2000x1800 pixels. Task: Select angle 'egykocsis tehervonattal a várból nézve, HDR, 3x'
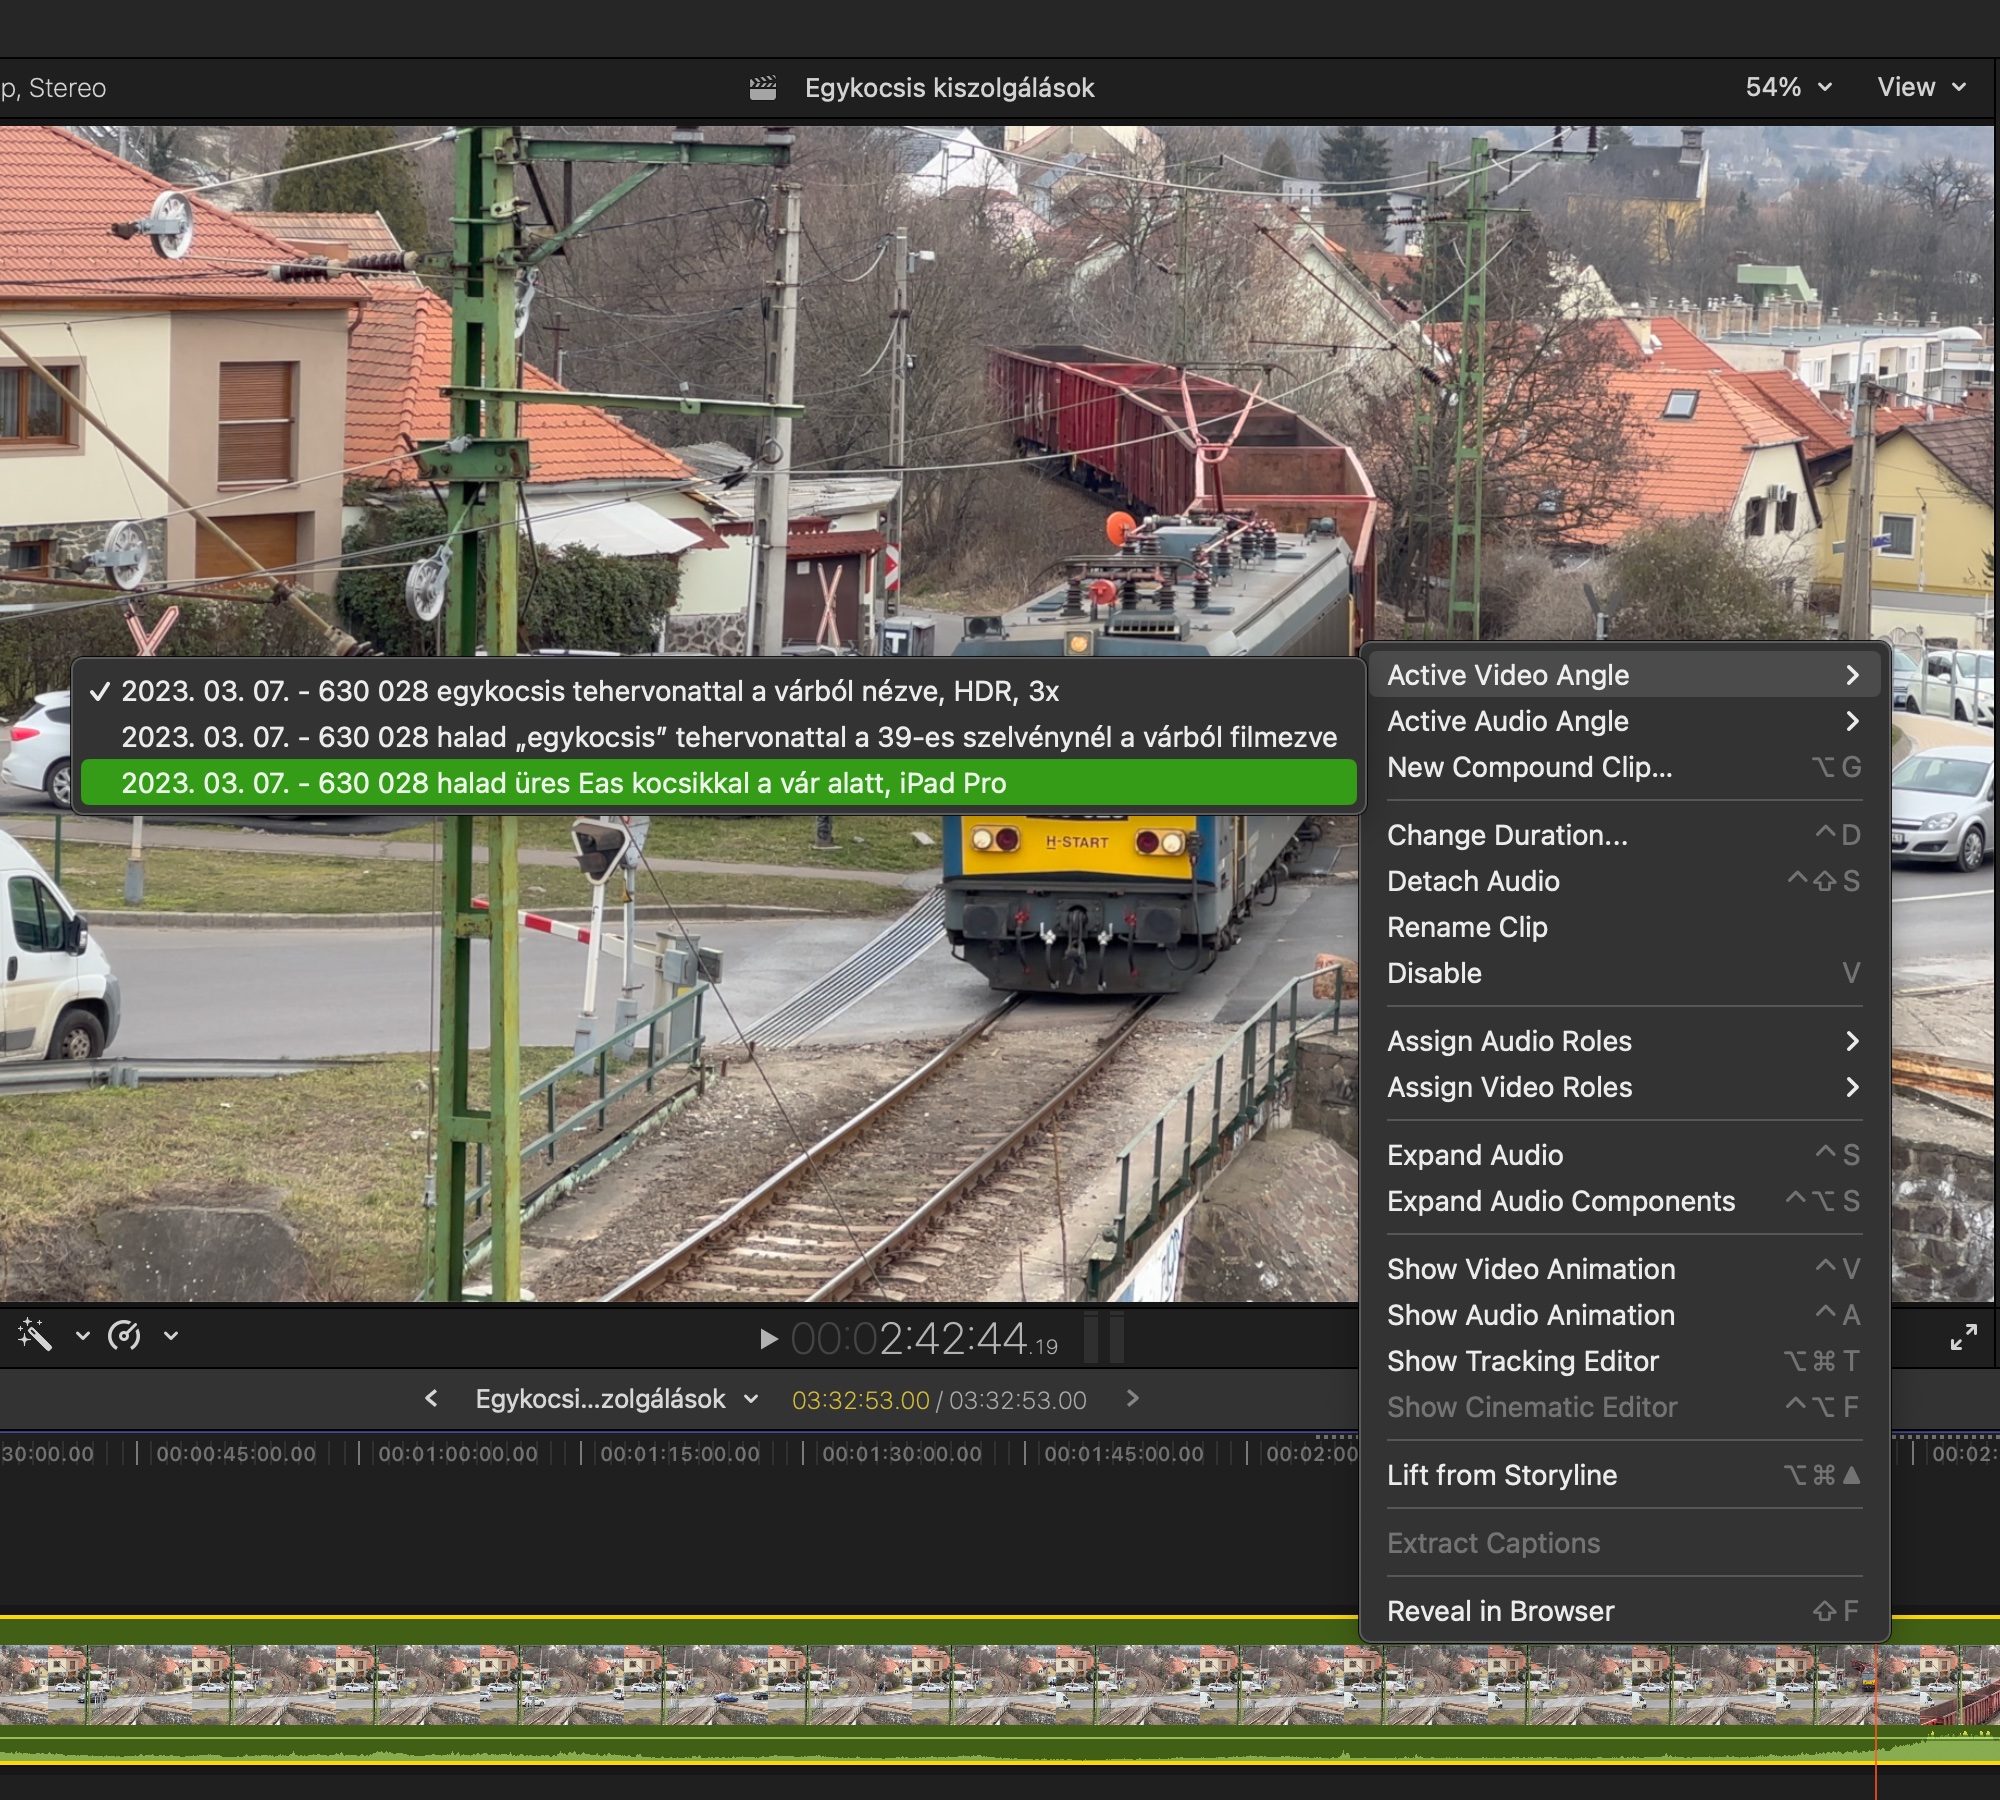(718, 691)
